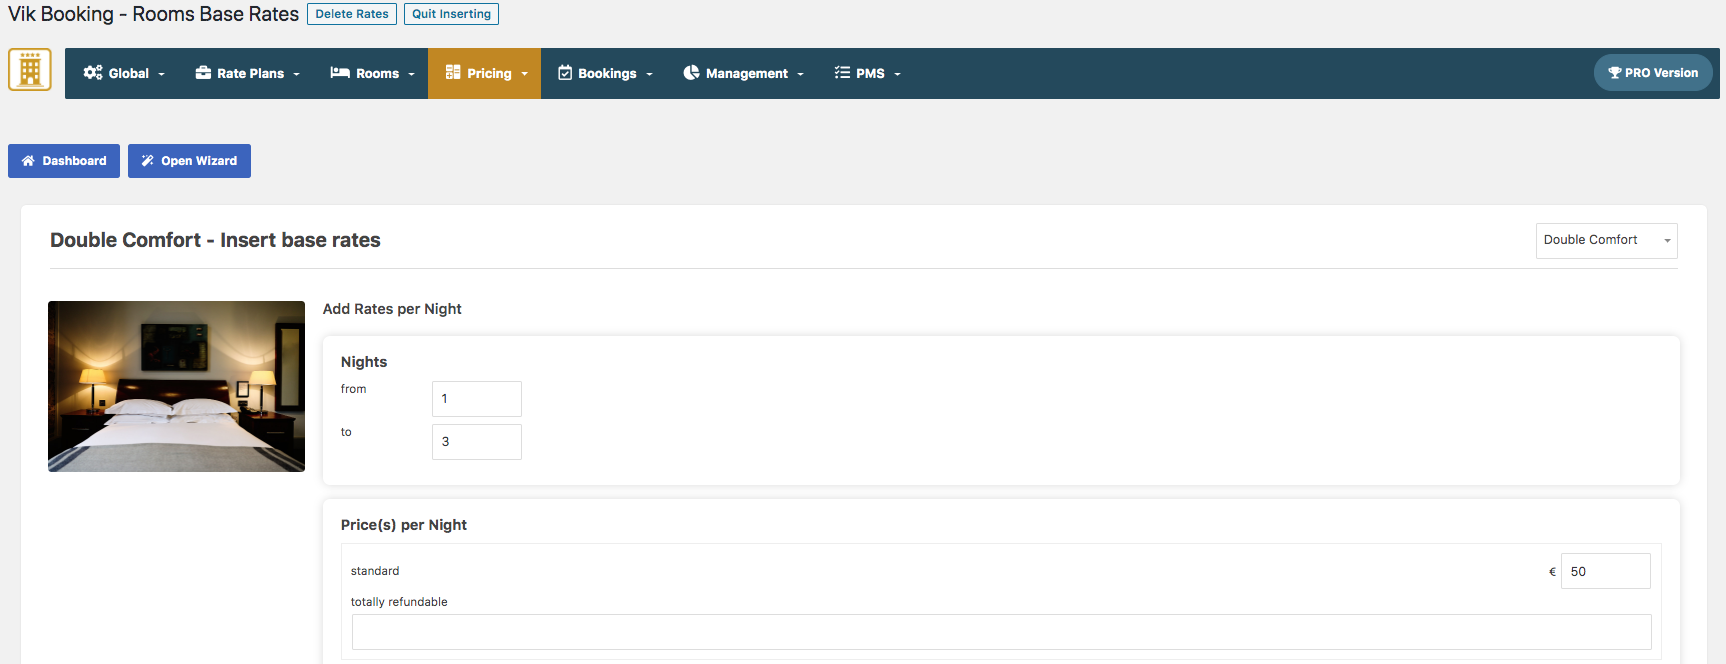Click the Rooms bed icon
Viewport: 1726px width, 664px height.
340,72
